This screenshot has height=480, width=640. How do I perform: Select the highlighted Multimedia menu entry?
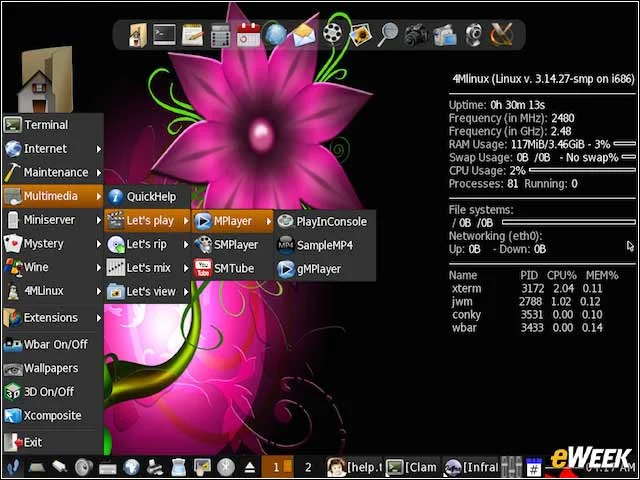[52, 196]
